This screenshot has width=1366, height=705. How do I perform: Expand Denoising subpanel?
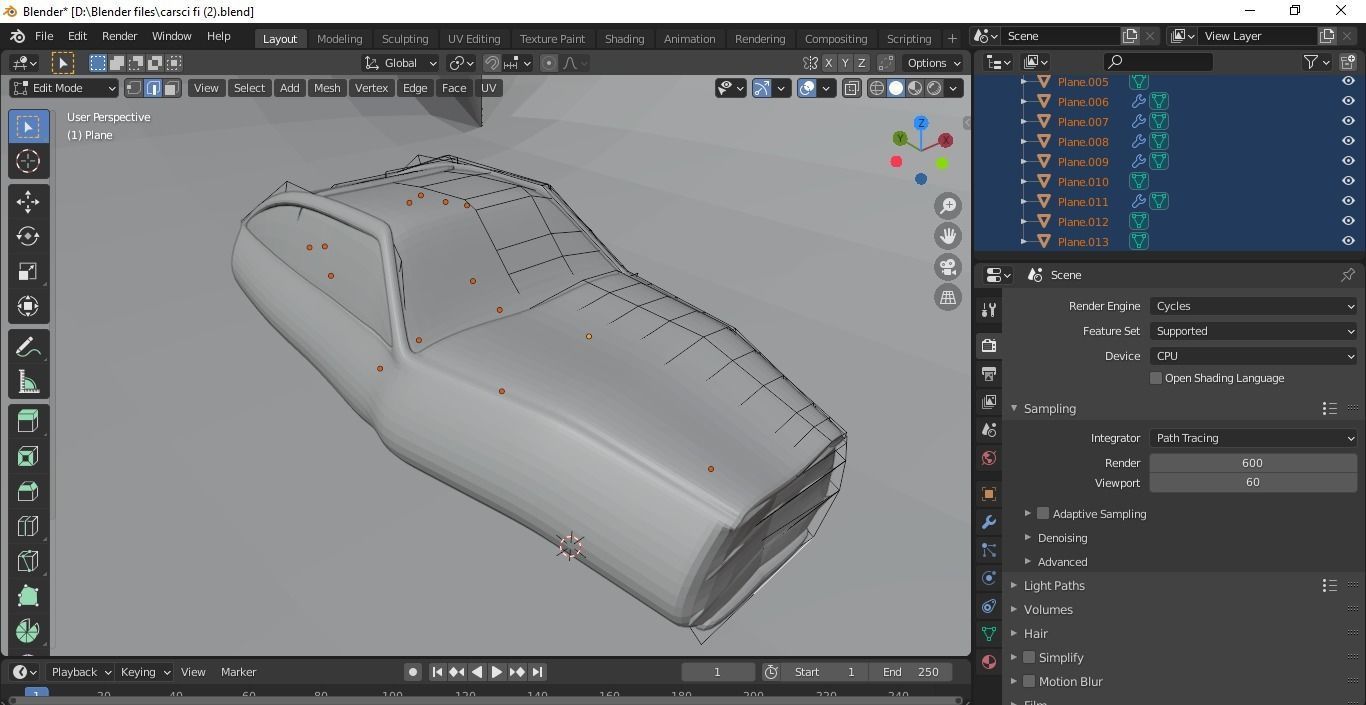tap(1062, 537)
